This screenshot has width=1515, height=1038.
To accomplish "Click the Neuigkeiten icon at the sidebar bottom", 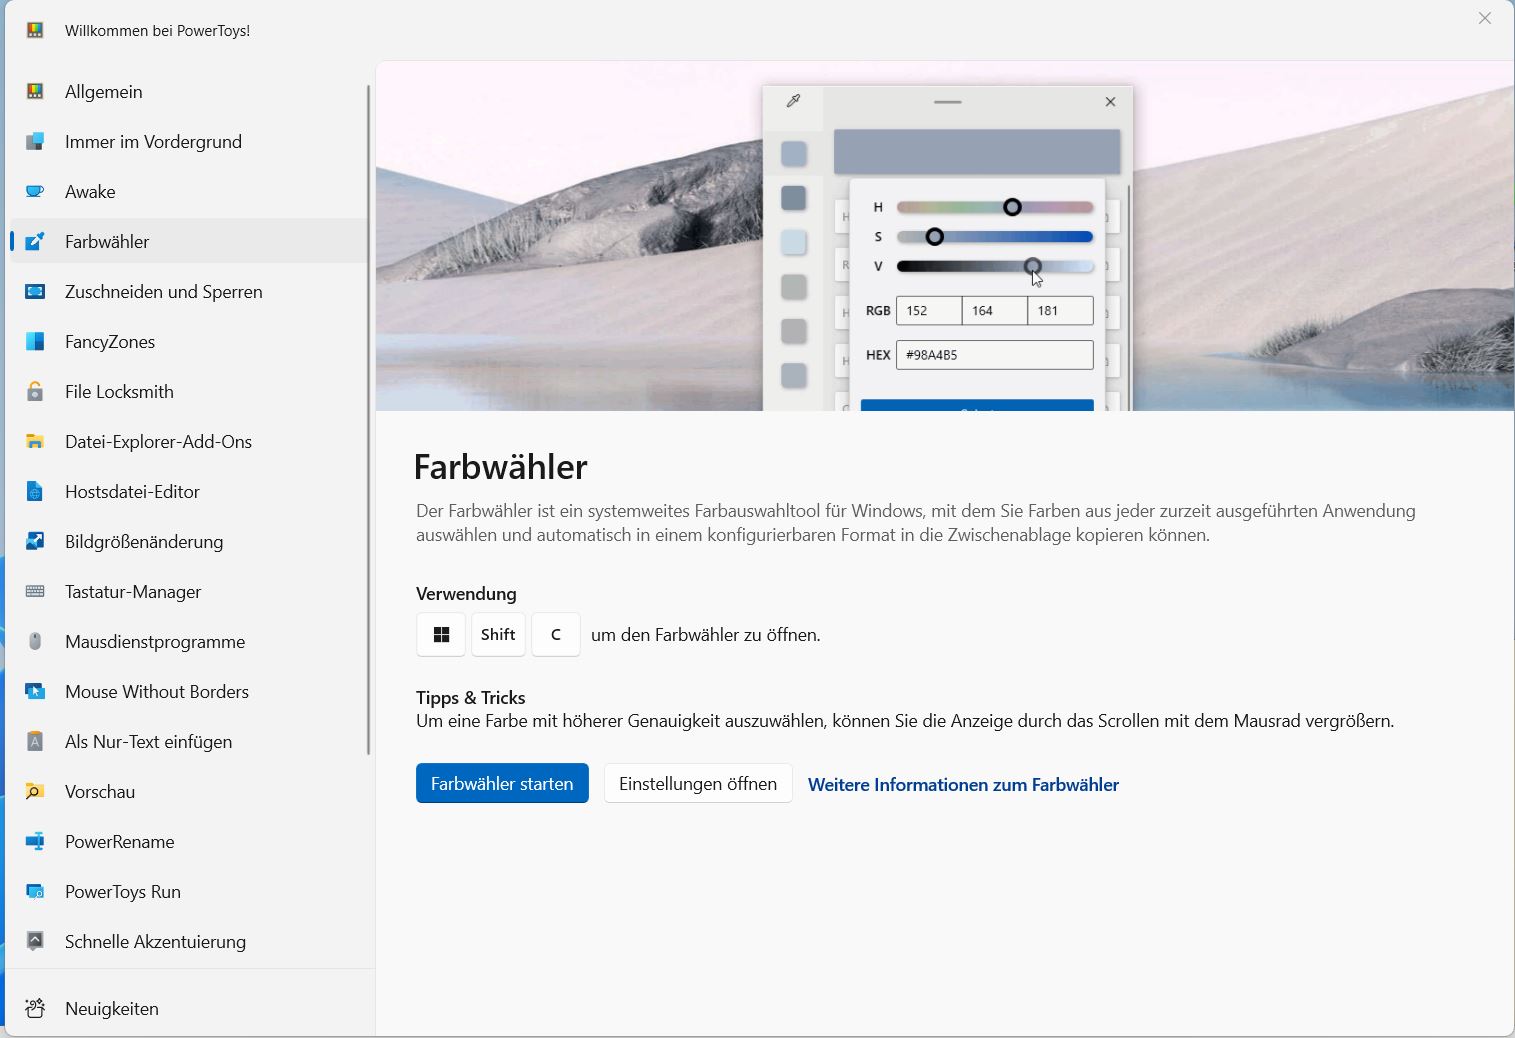I will [x=35, y=1008].
